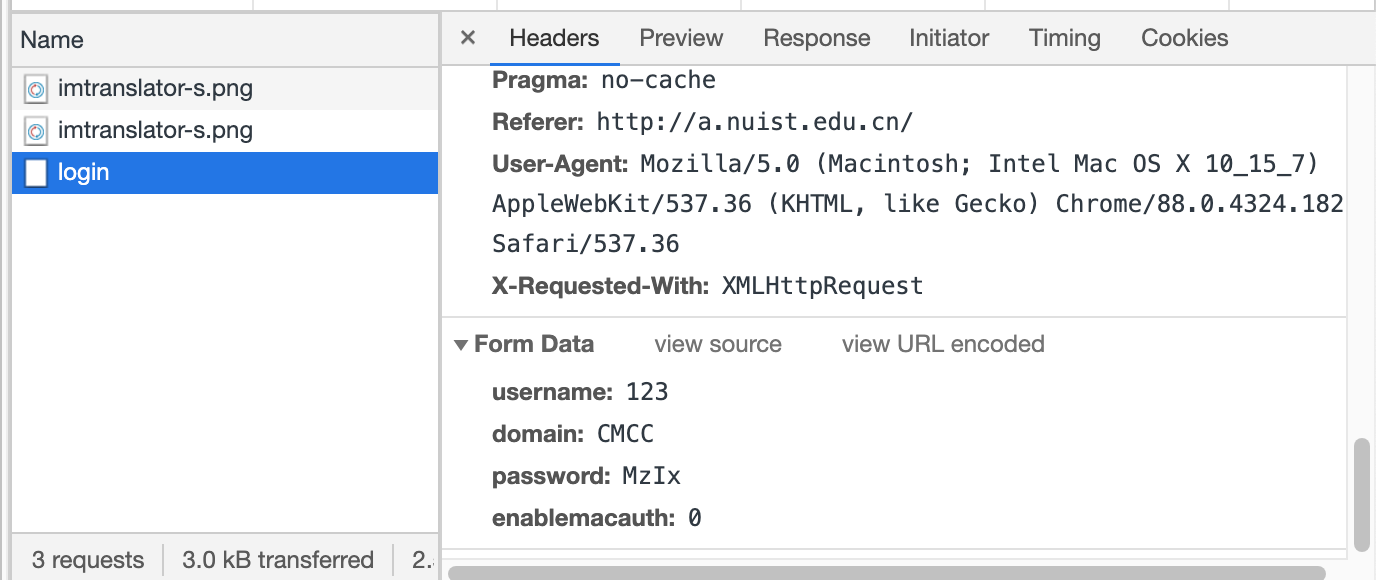Click the horizontal scrollbar under Headers pane
The height and width of the screenshot is (580, 1376).
[887, 573]
